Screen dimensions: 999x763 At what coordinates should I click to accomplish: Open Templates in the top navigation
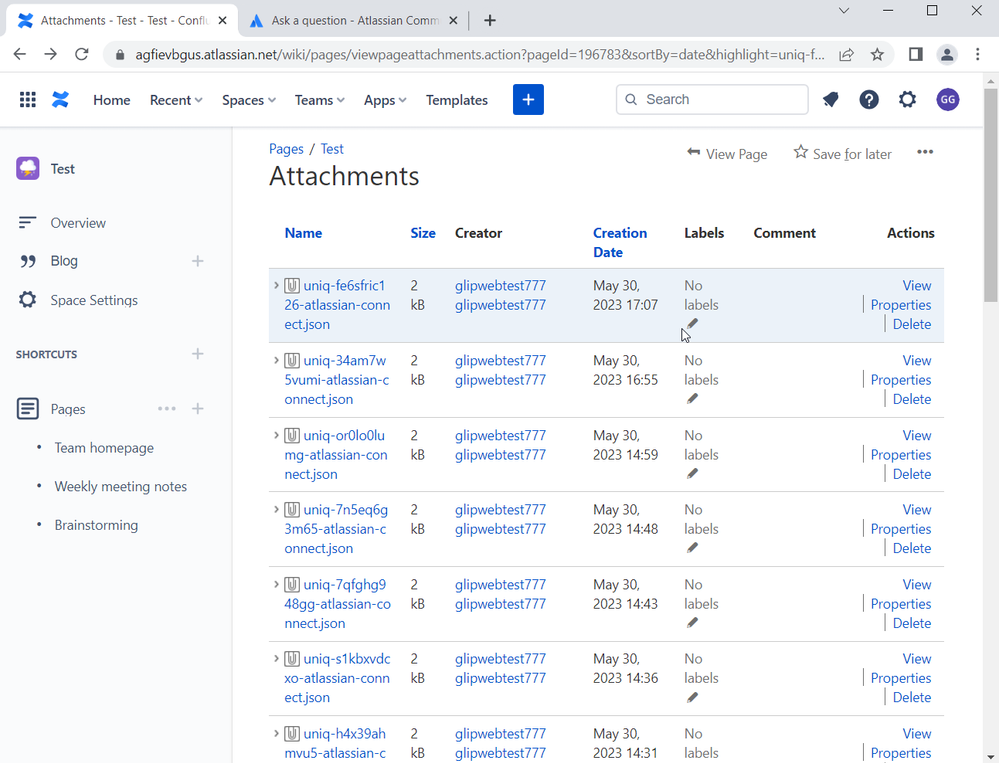[x=457, y=100]
